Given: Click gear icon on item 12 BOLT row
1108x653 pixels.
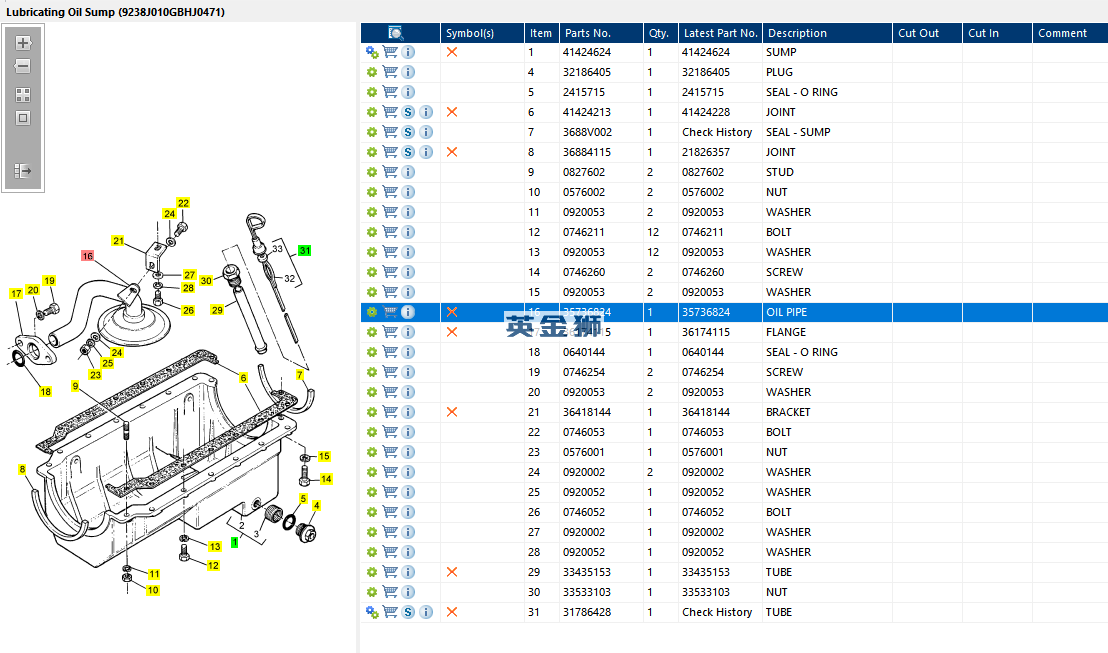Looking at the screenshot, I should point(372,232).
